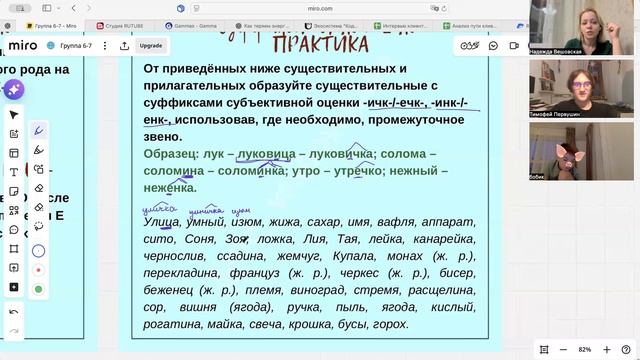Open Miro AI assistant sparkle button
This screenshot has height=360, width=640.
point(14,90)
